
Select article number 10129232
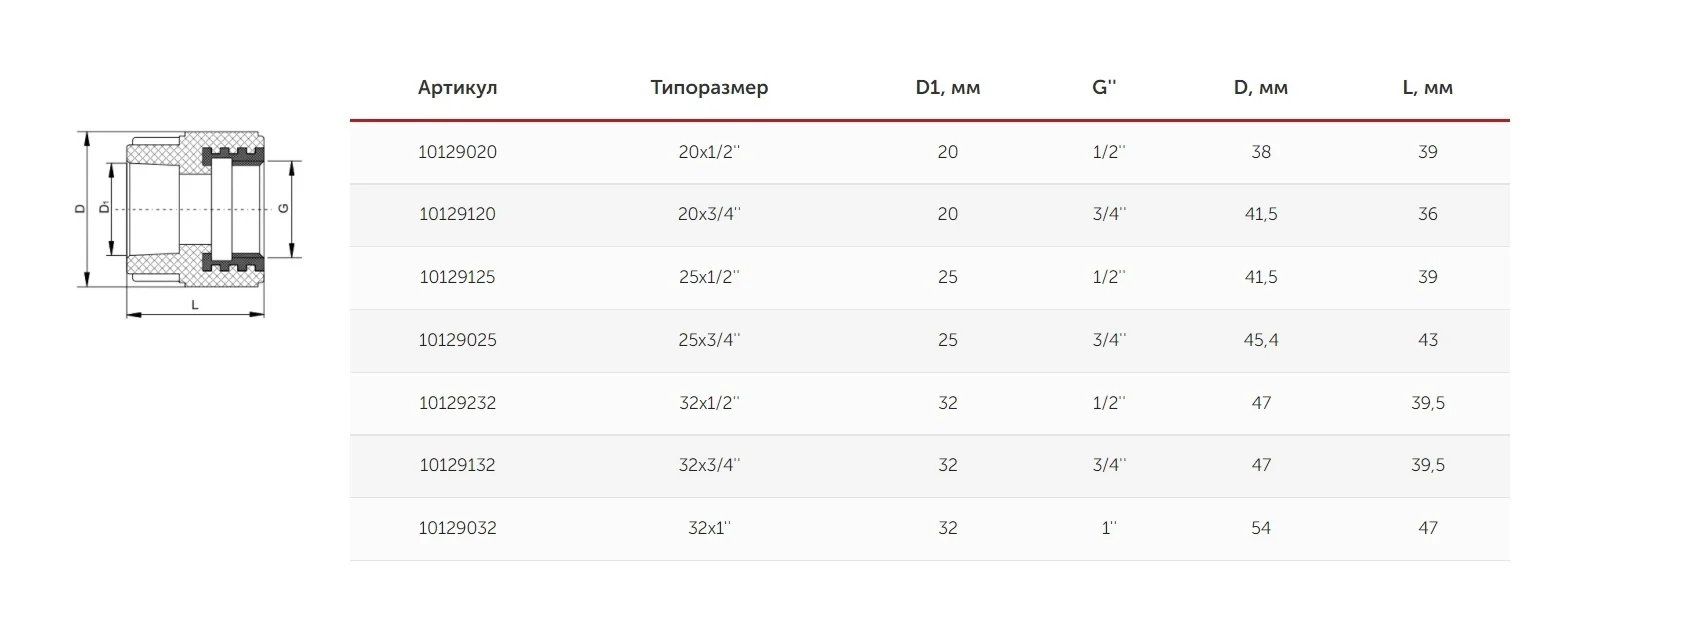457,403
